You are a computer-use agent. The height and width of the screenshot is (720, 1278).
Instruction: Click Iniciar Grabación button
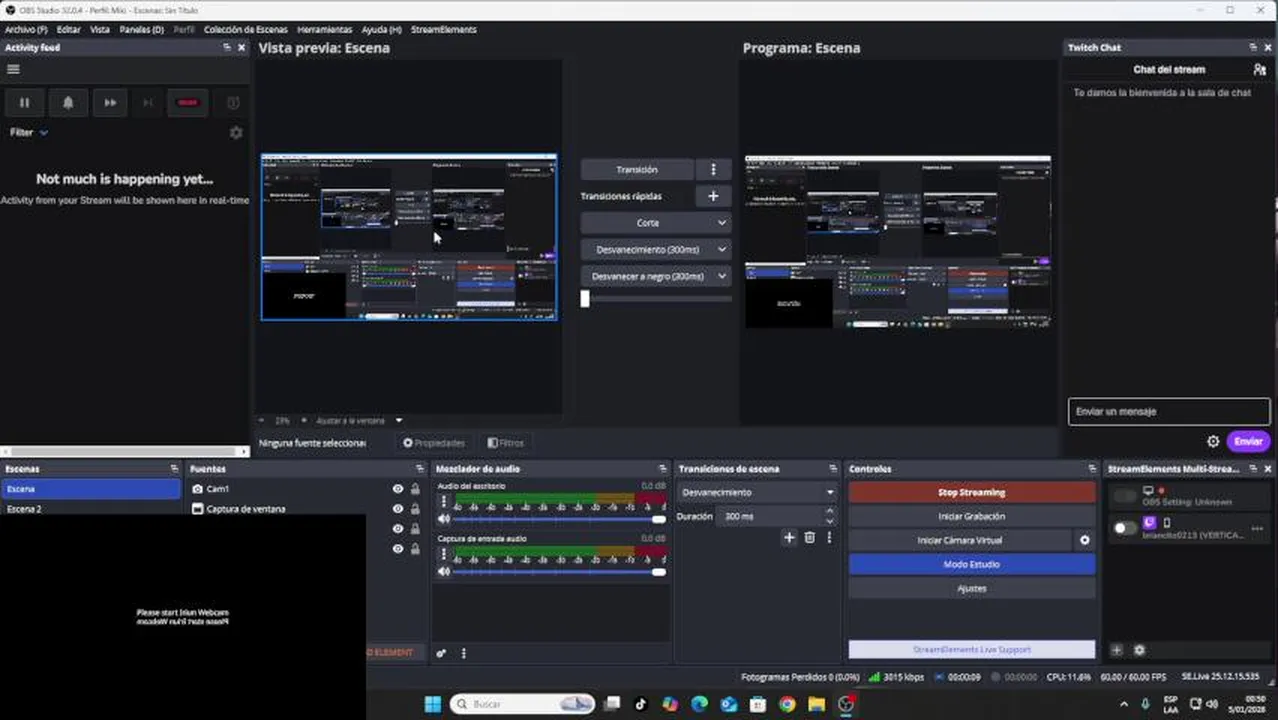972,516
